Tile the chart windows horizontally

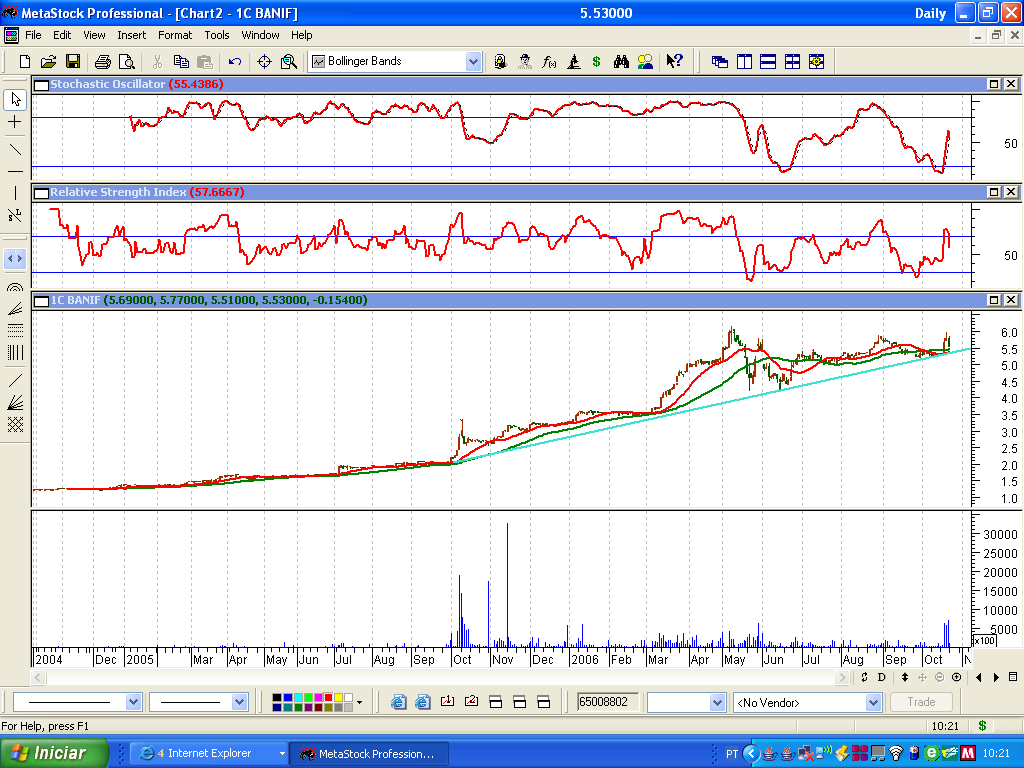768,61
